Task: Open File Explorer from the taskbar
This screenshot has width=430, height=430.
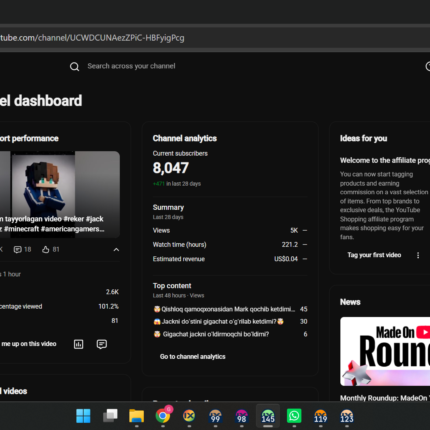Action: (x=136, y=416)
